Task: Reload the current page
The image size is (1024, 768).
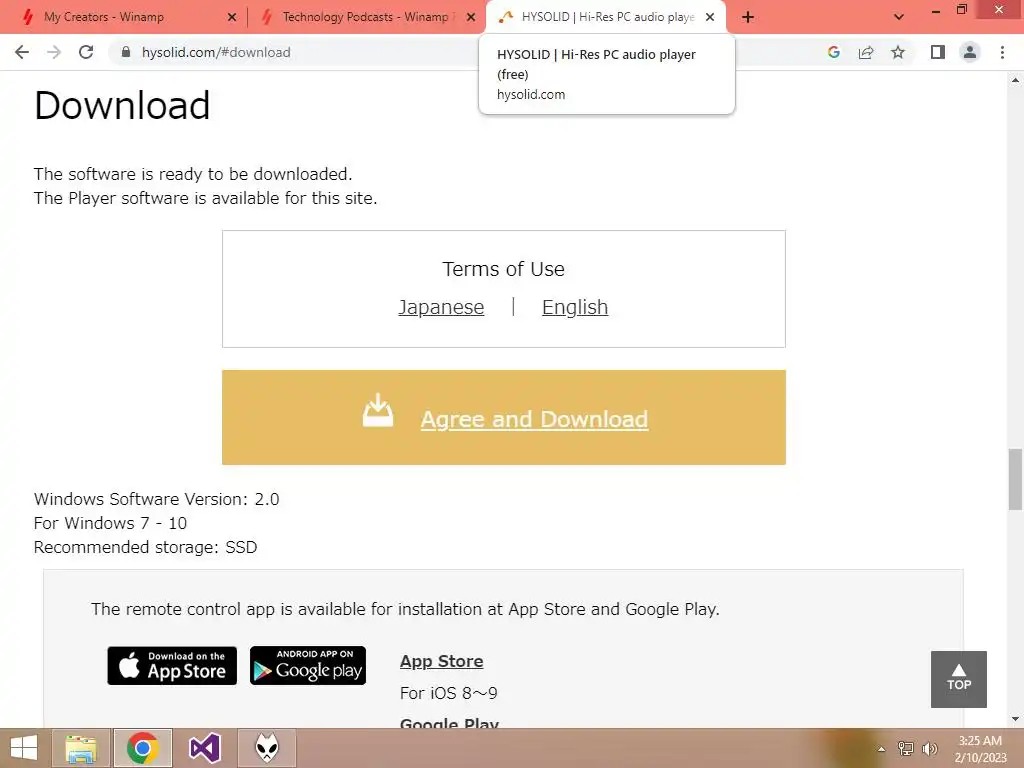Action: (86, 52)
